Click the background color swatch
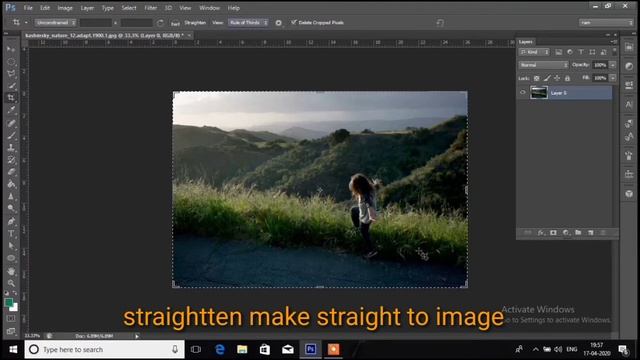 click(x=15, y=308)
